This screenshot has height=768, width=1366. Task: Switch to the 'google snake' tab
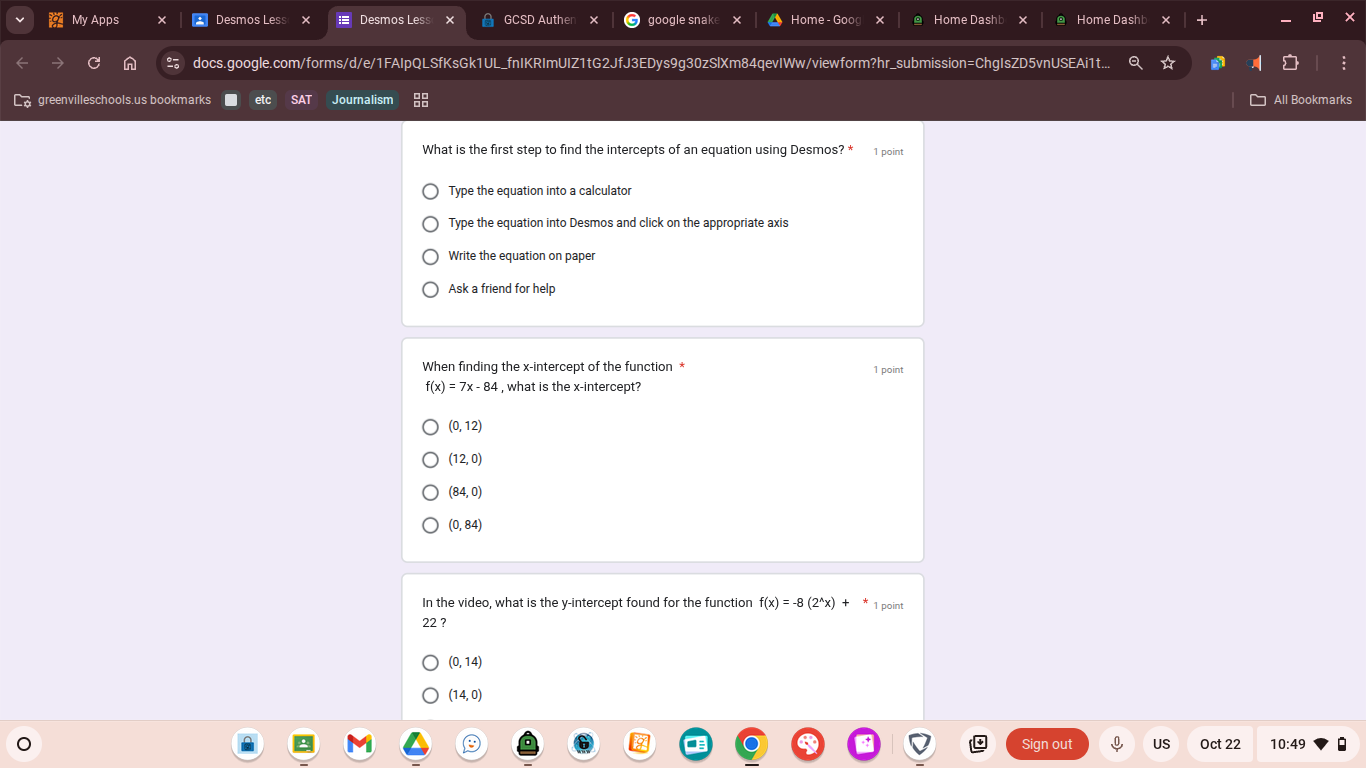pos(678,19)
